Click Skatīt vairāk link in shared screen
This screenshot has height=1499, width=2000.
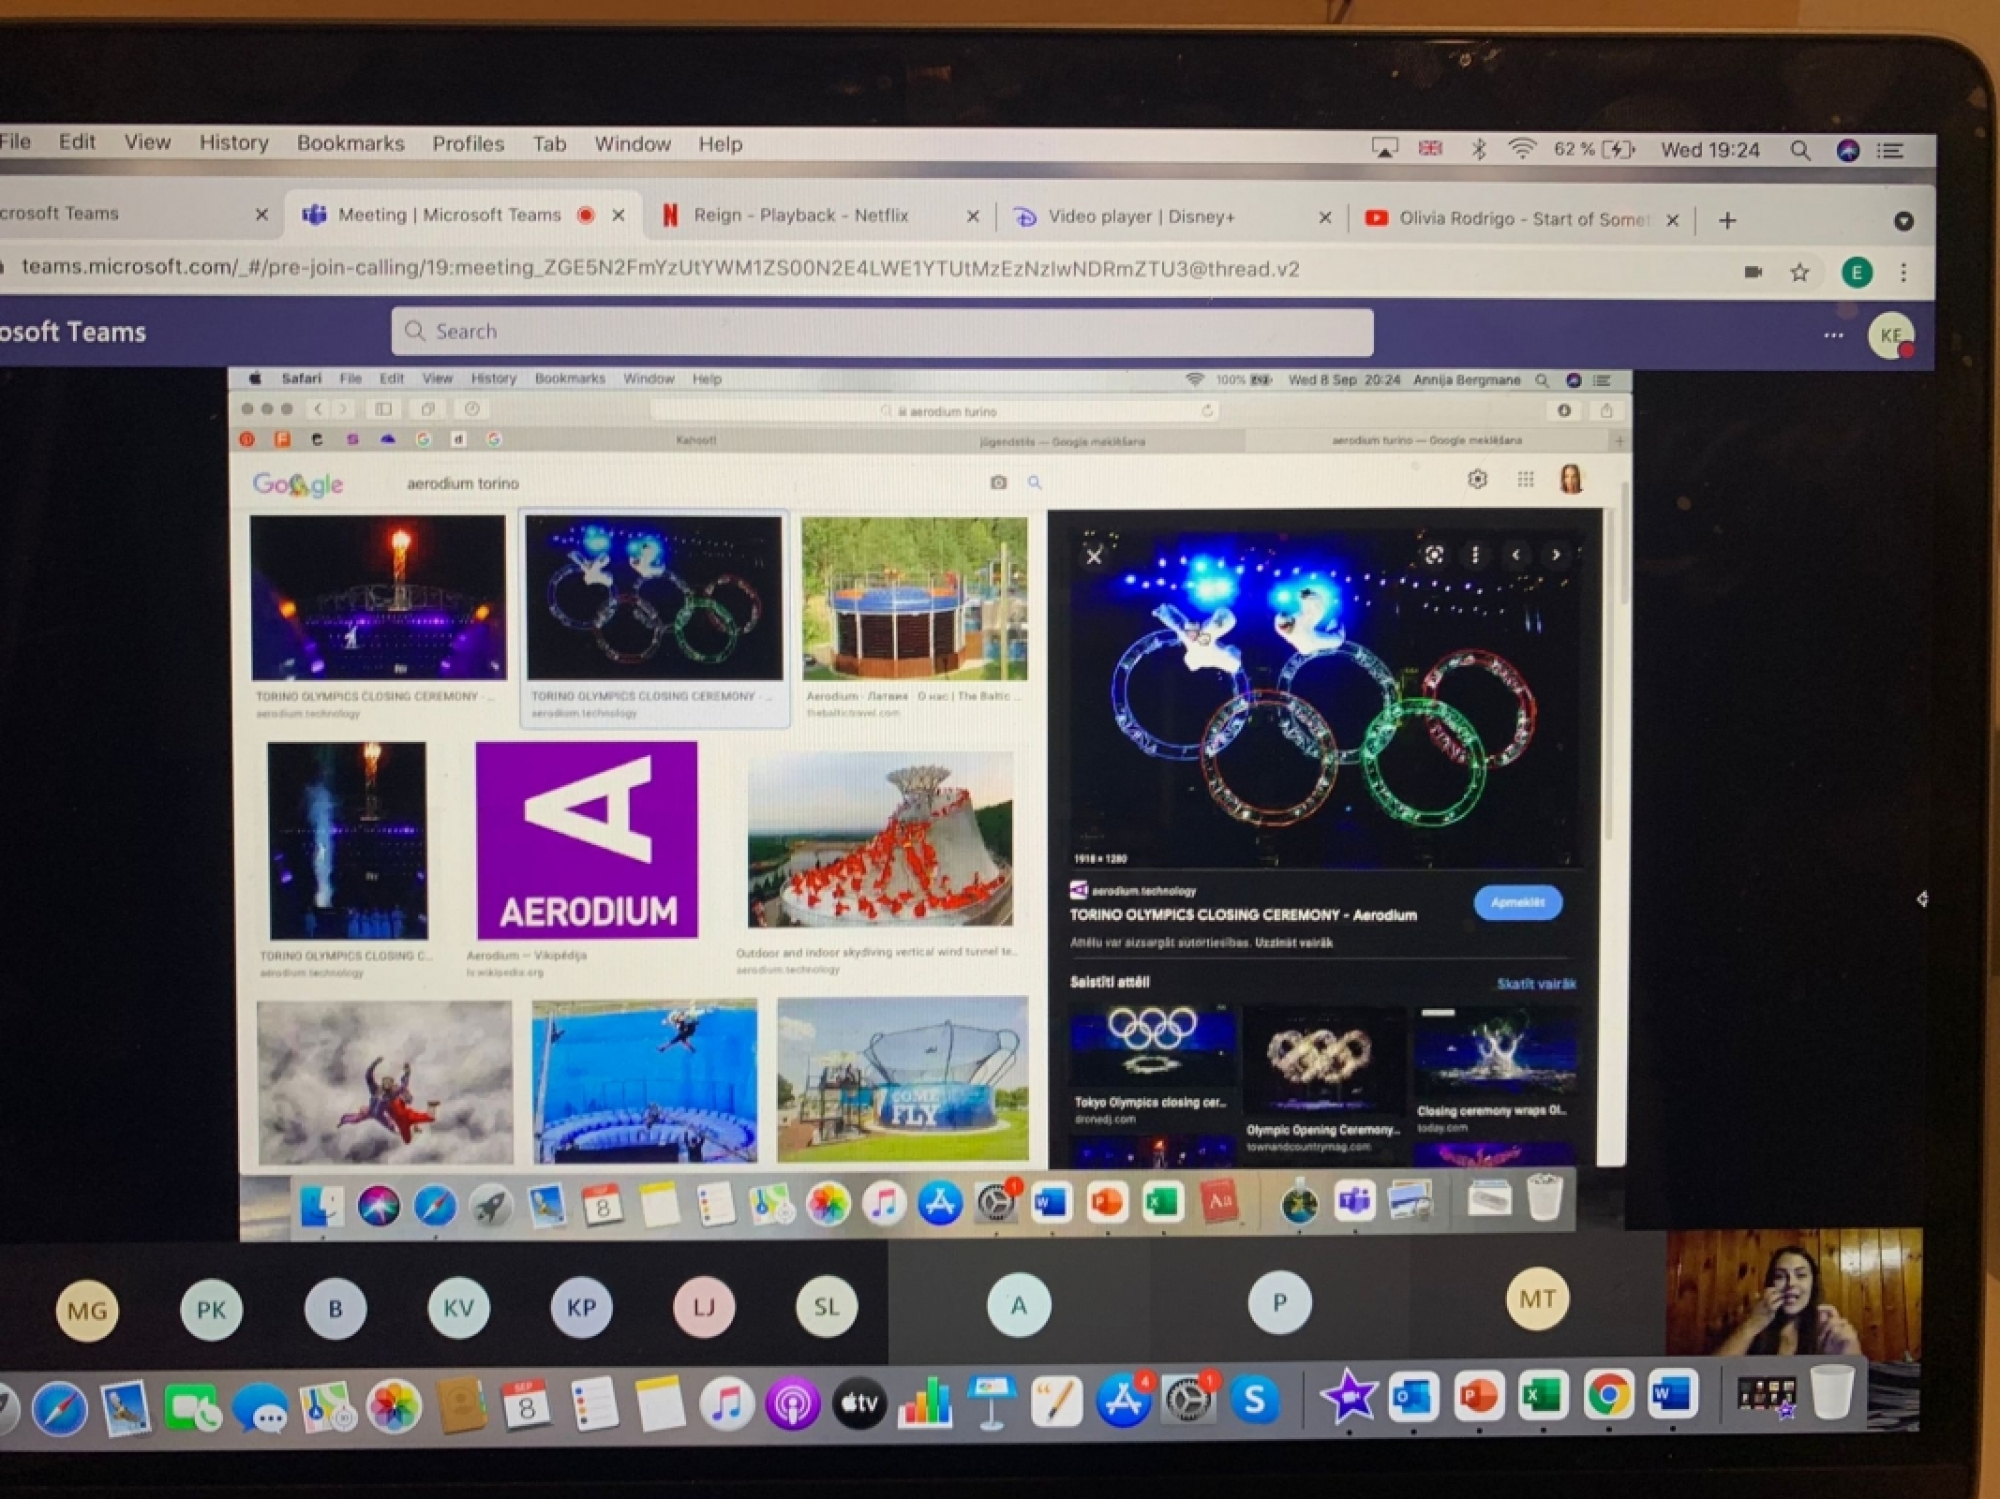(x=1536, y=984)
